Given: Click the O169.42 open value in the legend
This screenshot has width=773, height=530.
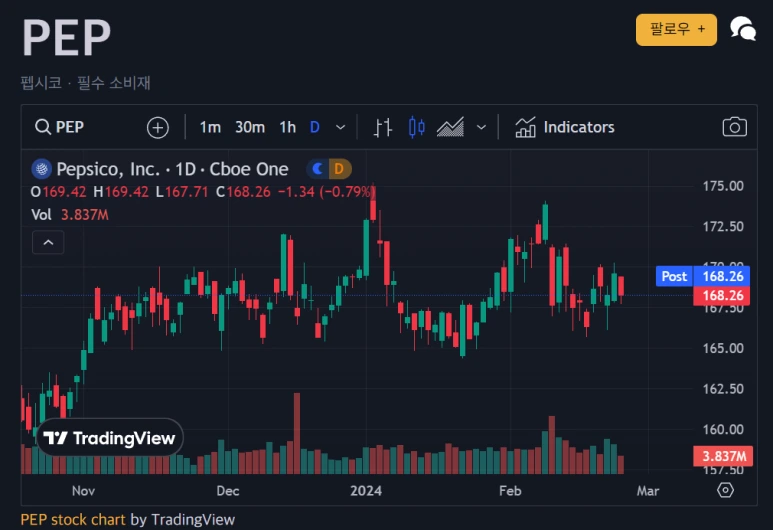Looking at the screenshot, I should (x=58, y=192).
